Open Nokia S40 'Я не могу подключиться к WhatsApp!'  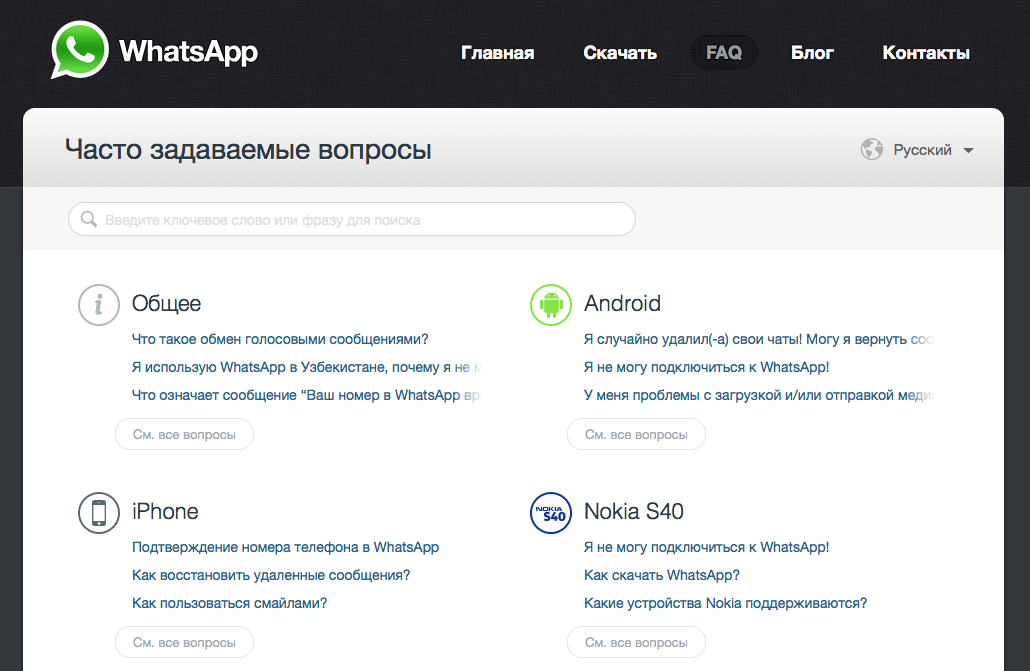(706, 547)
